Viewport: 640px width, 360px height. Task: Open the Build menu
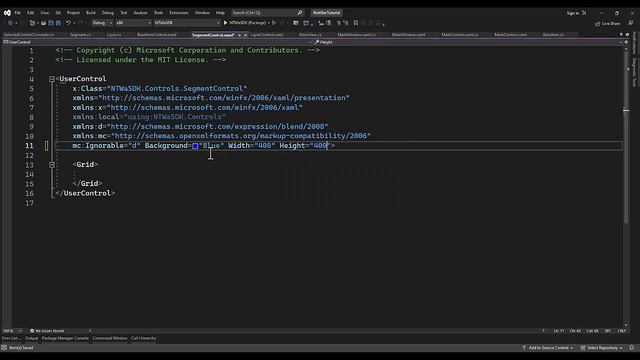[x=91, y=13]
